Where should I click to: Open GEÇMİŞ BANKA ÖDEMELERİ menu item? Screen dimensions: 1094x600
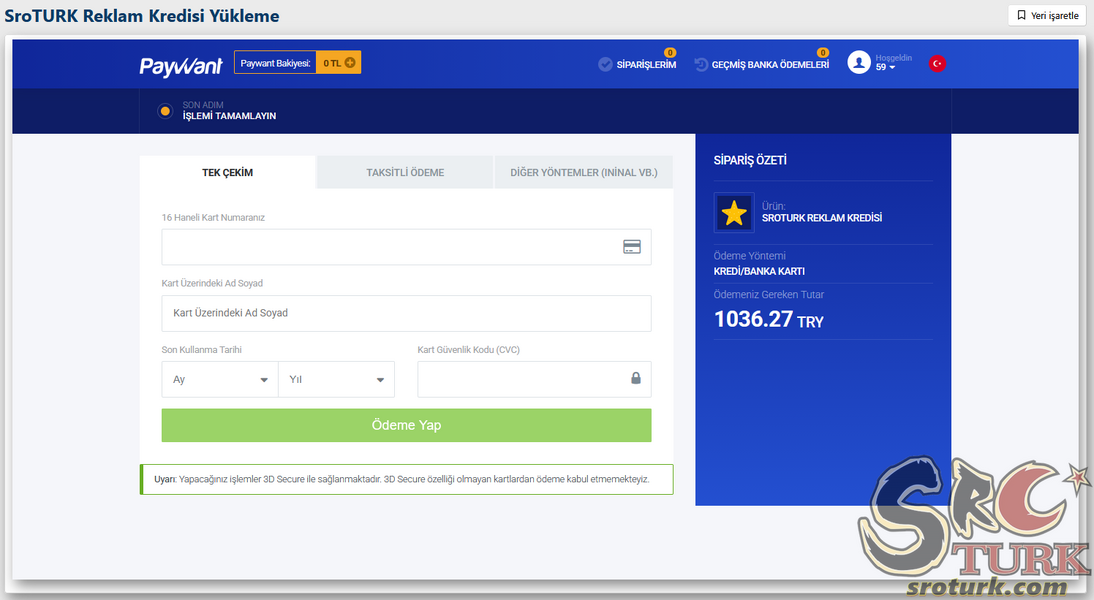tap(770, 65)
